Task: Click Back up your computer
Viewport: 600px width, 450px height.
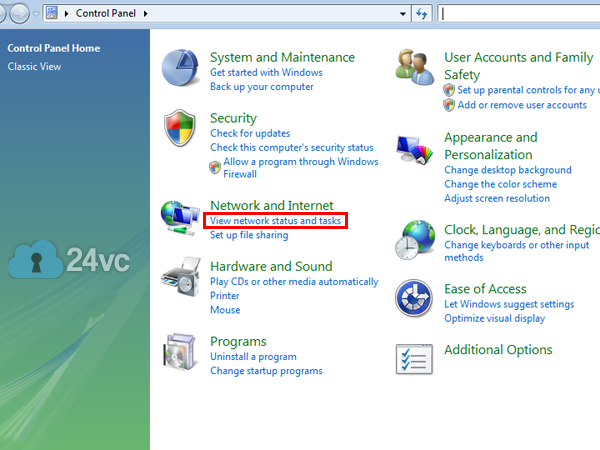Action: pyautogui.click(x=262, y=87)
